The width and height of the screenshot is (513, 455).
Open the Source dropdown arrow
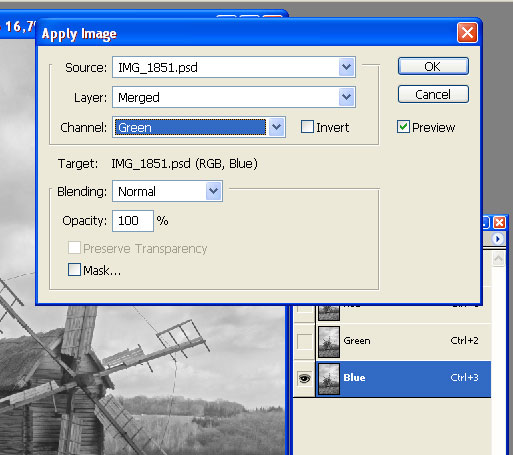pos(346,67)
